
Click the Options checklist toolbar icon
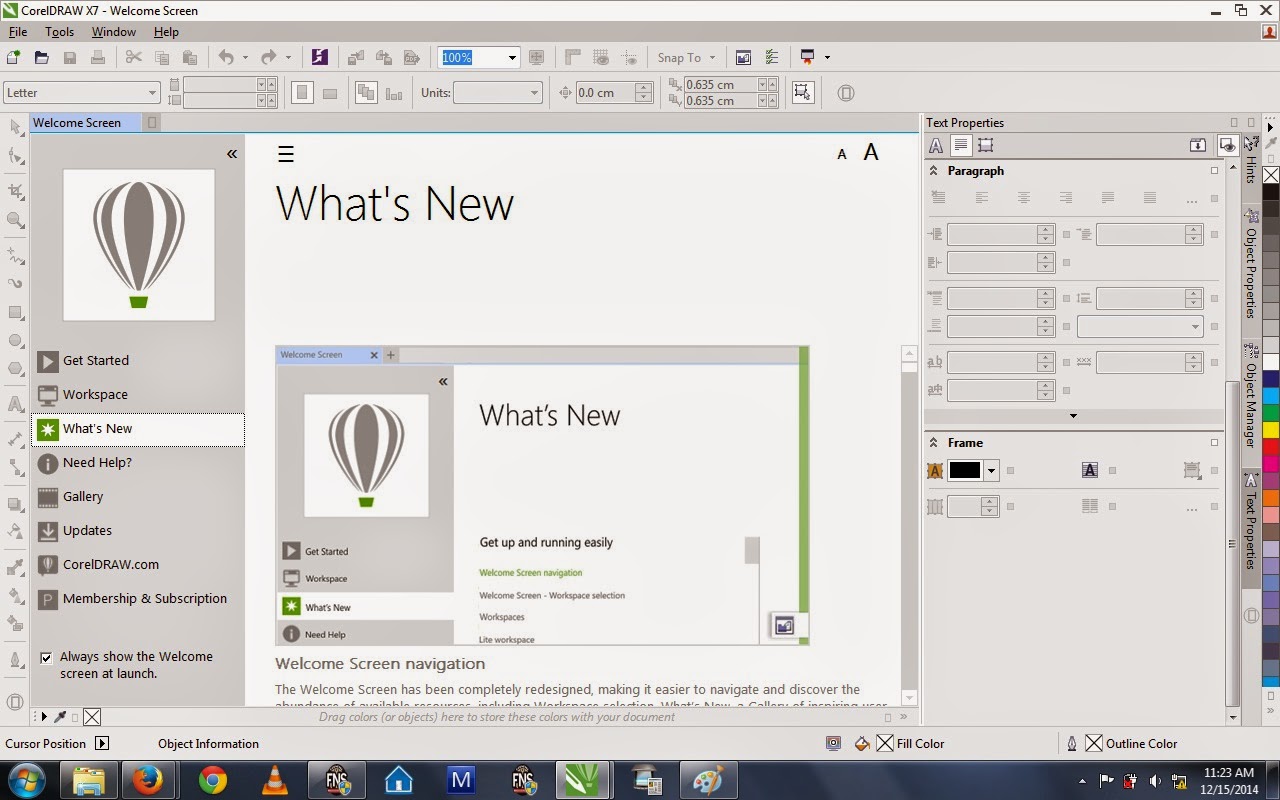tap(772, 57)
